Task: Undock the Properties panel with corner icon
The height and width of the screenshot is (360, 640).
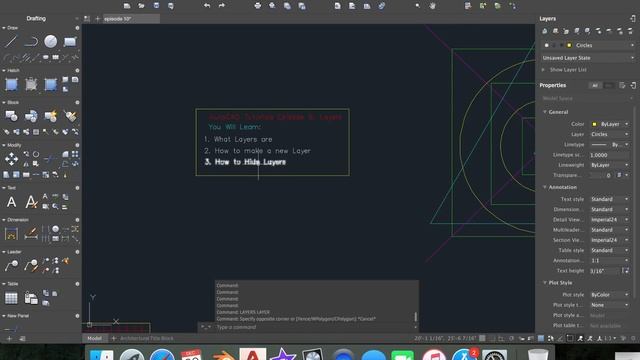Action: (633, 85)
